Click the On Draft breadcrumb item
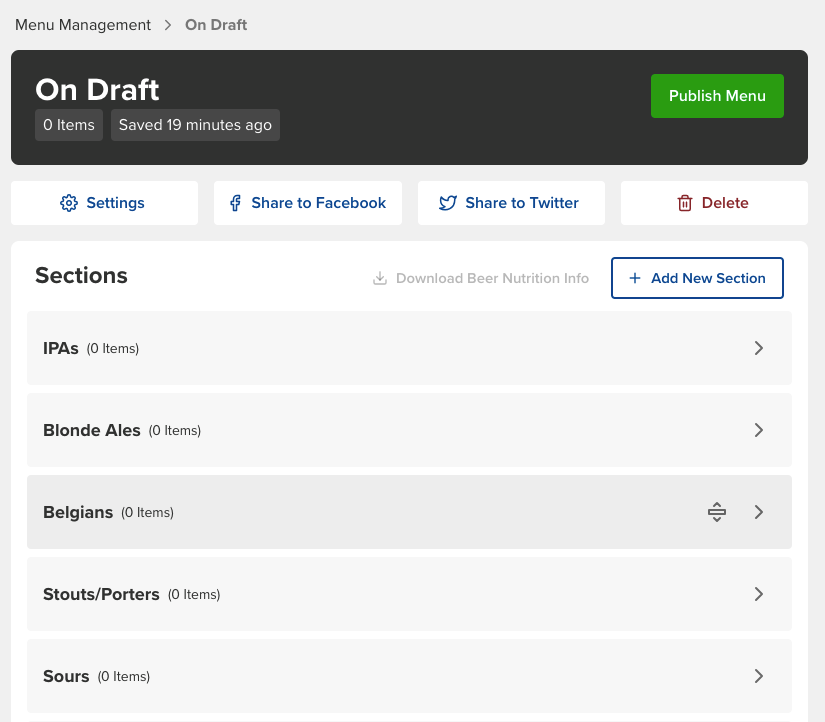The height and width of the screenshot is (722, 825). click(216, 25)
